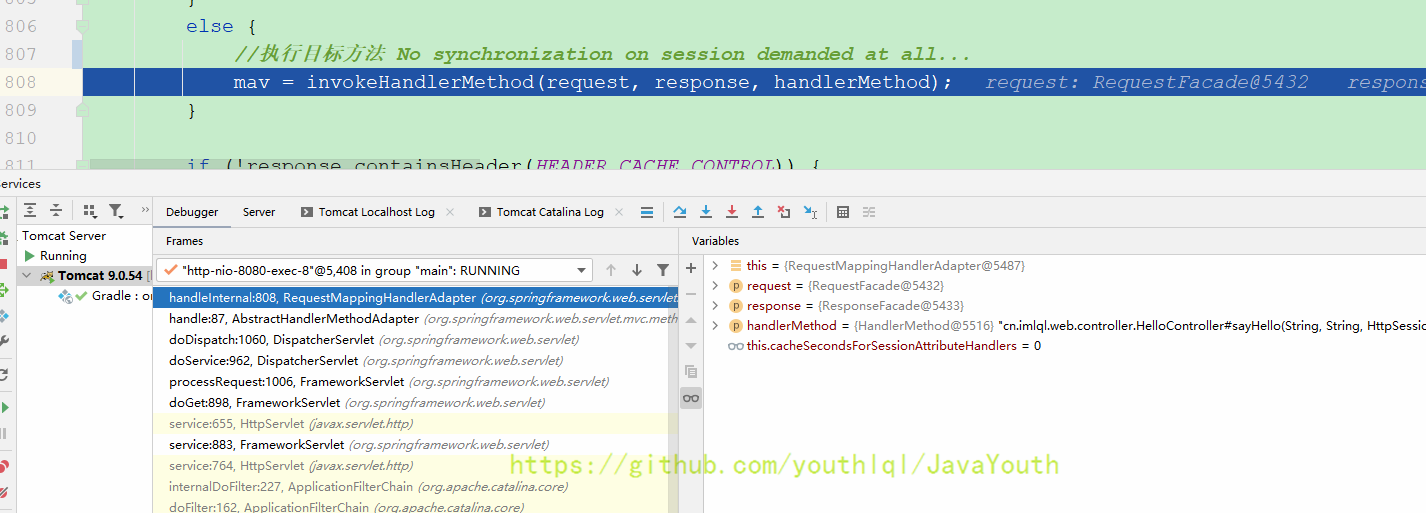
Task: Select next frame with the down arrow
Action: (637, 270)
